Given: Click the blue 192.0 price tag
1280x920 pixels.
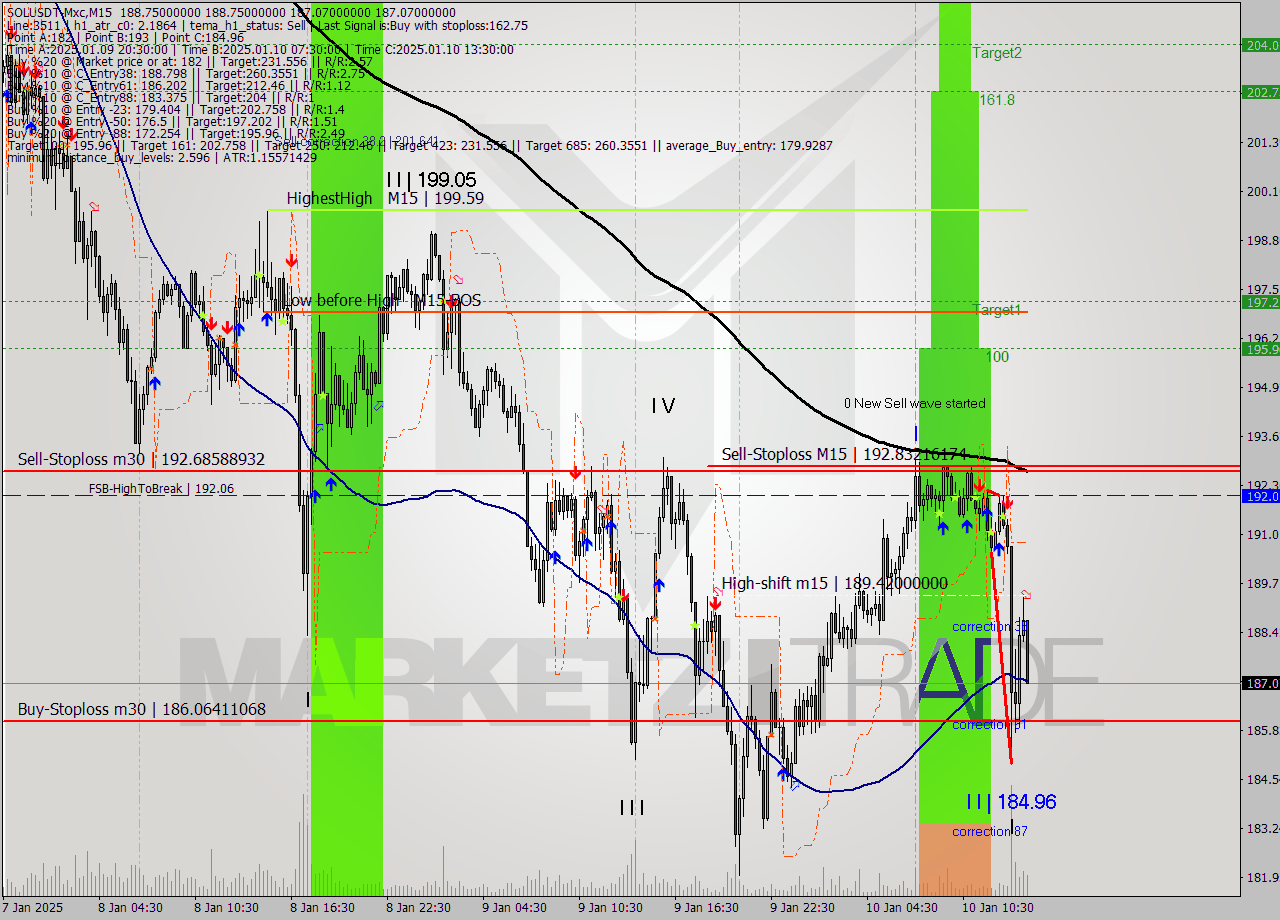Looking at the screenshot, I should click(x=1260, y=496).
